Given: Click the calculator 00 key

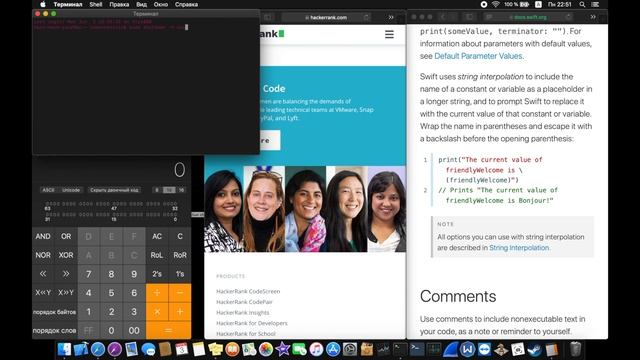Looking at the screenshot, I should pos(134,331).
